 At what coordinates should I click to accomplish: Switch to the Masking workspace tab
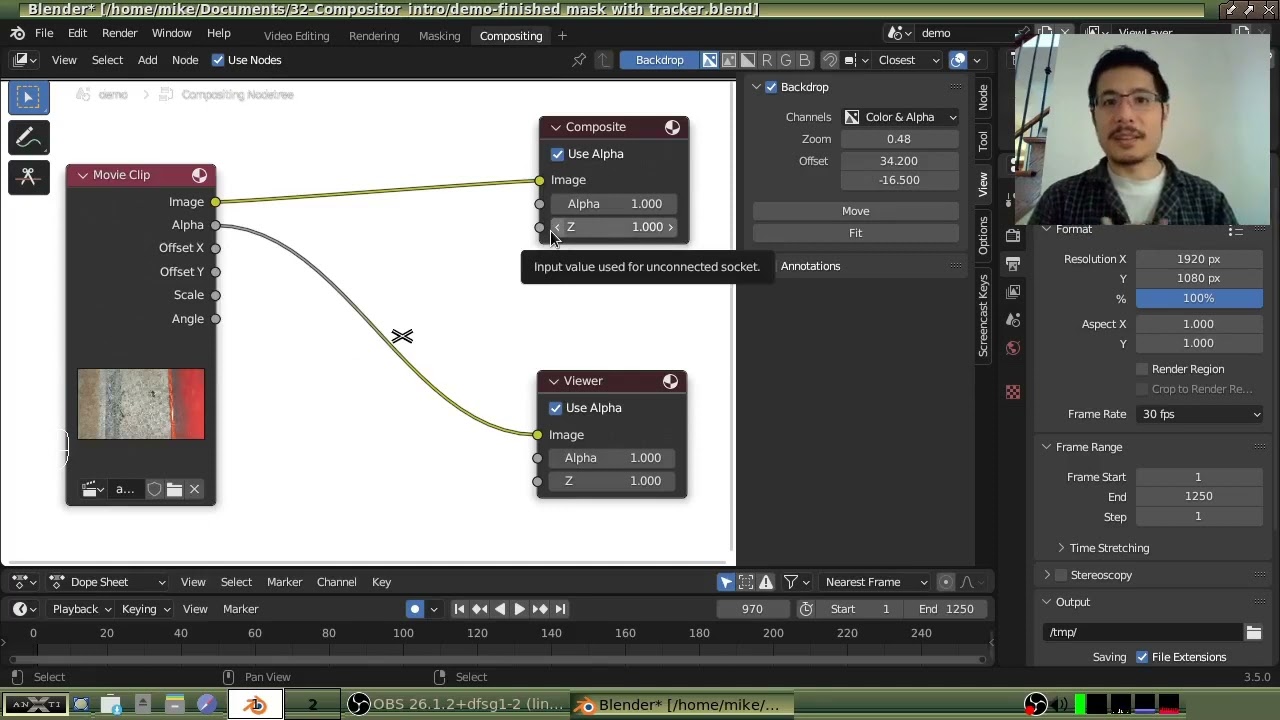tap(439, 36)
